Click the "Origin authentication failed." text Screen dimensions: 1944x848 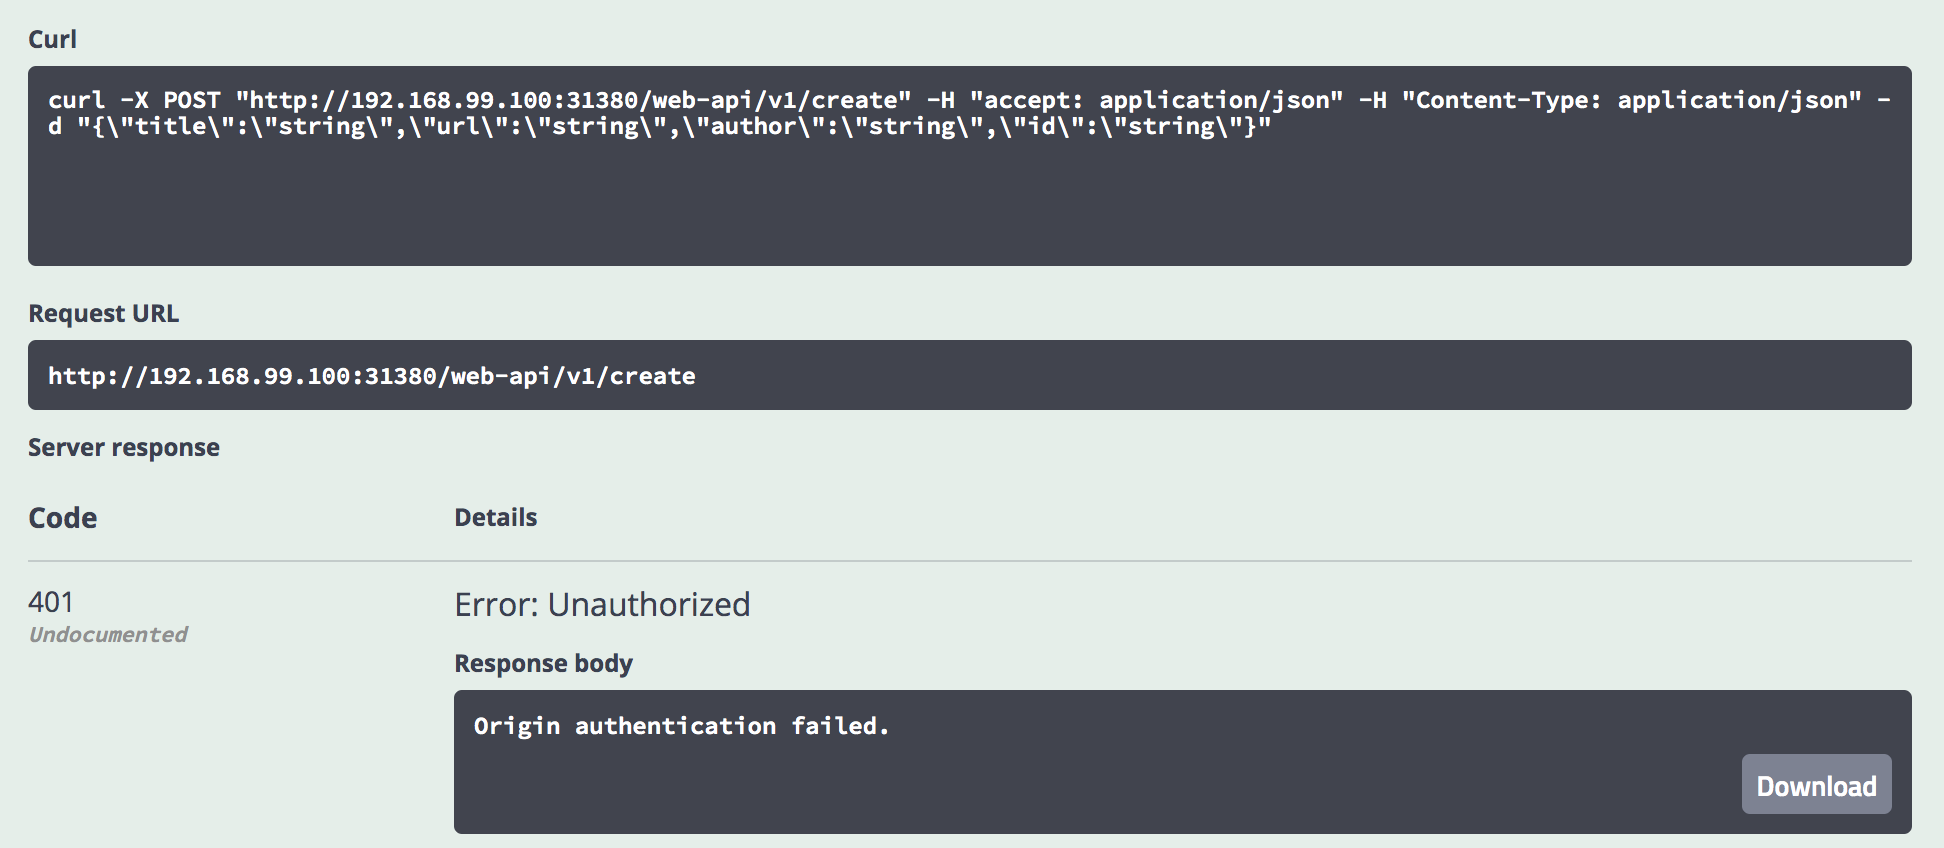(681, 726)
